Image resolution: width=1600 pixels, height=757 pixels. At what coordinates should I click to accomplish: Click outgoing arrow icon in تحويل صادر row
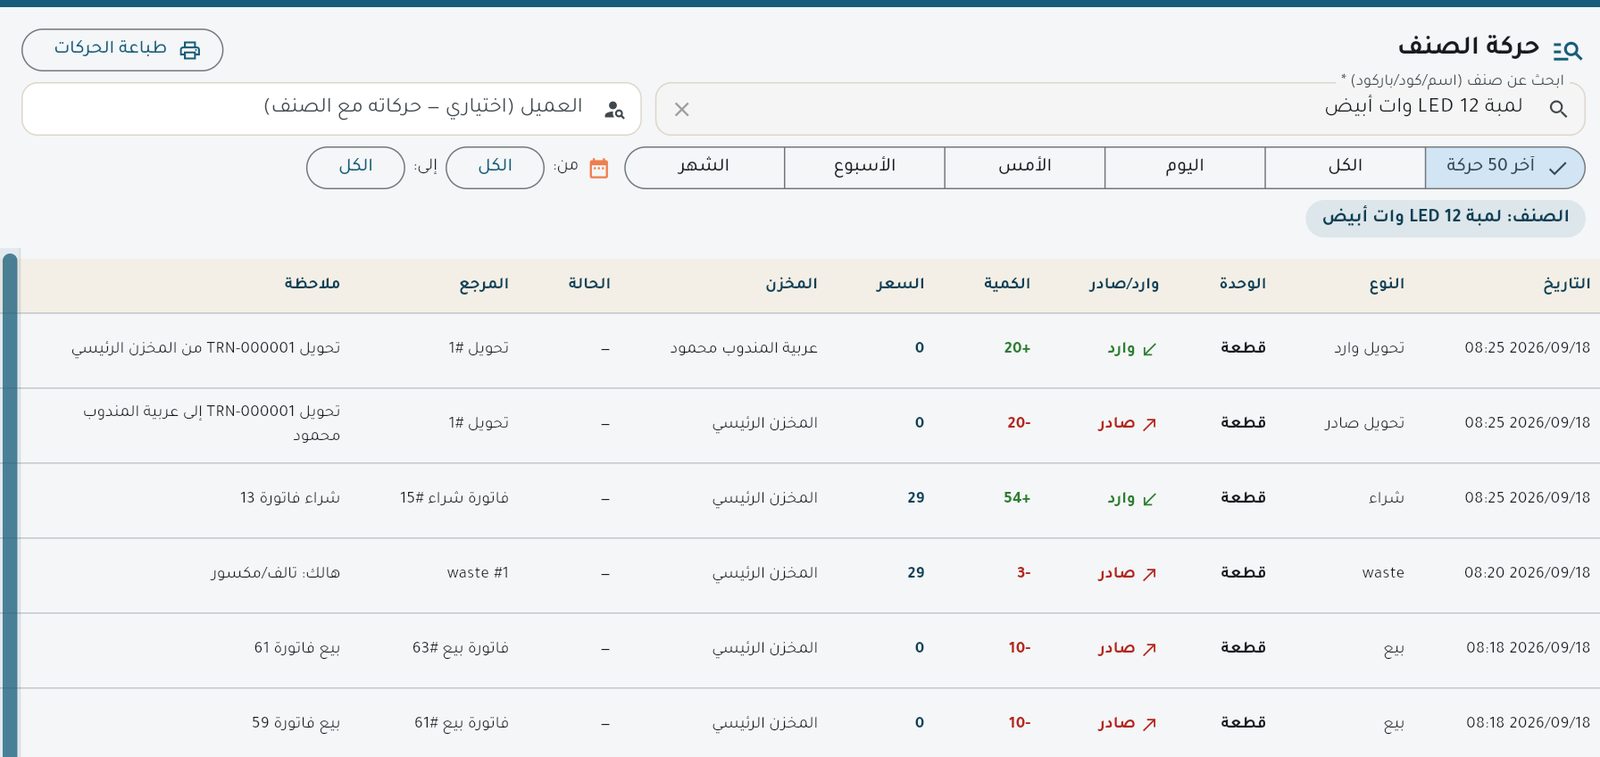coord(1149,424)
